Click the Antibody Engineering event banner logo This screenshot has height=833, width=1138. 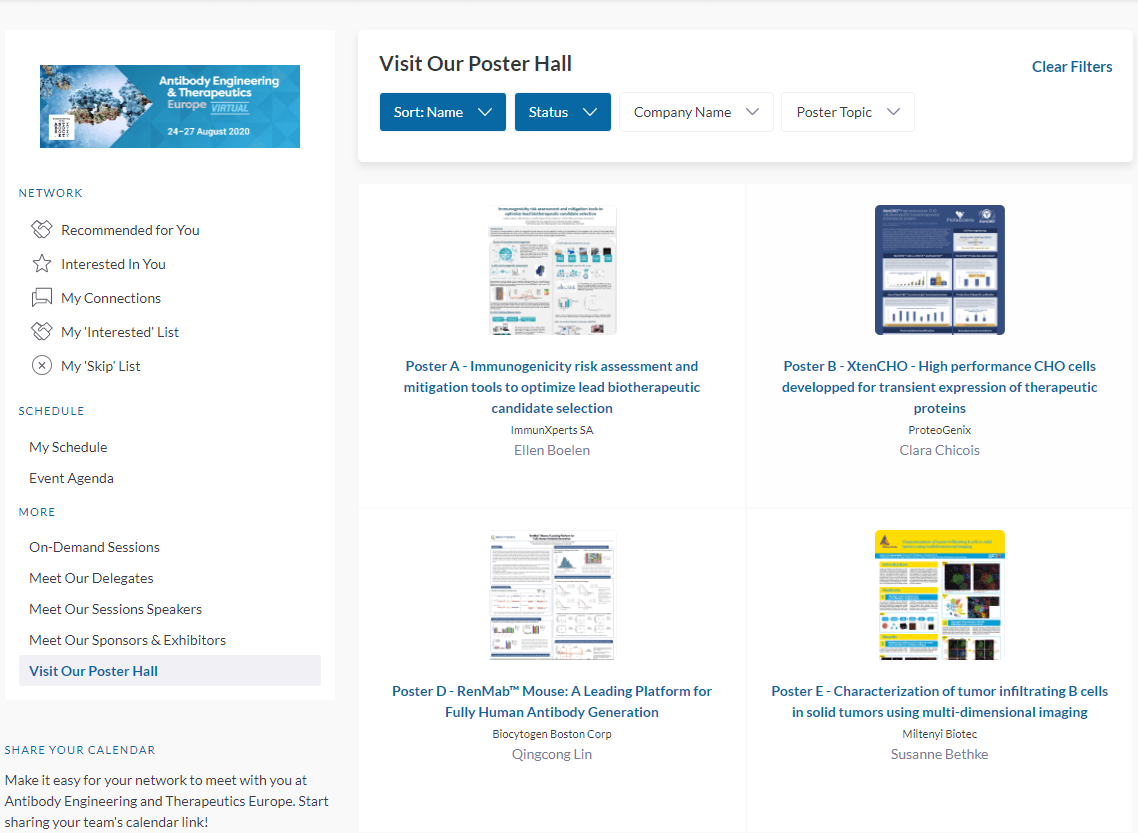170,107
